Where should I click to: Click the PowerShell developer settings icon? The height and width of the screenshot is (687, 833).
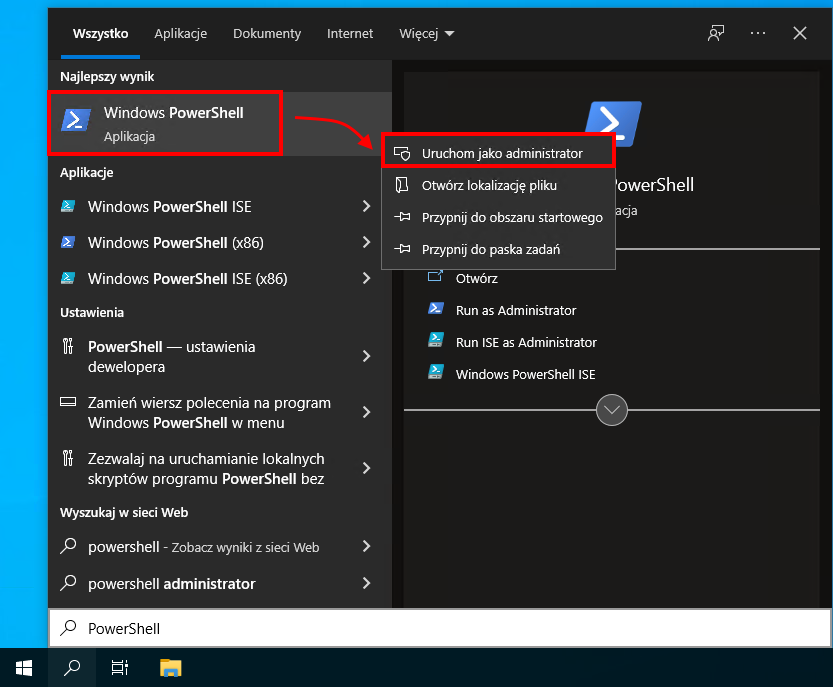[68, 346]
